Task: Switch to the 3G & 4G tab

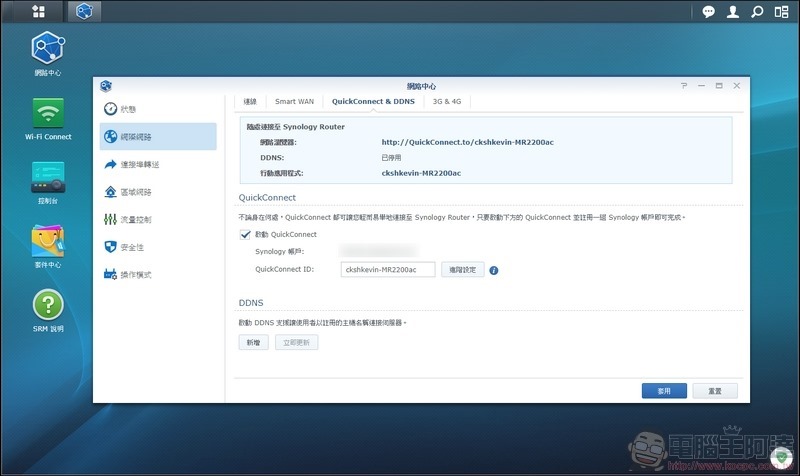Action: [x=447, y=102]
